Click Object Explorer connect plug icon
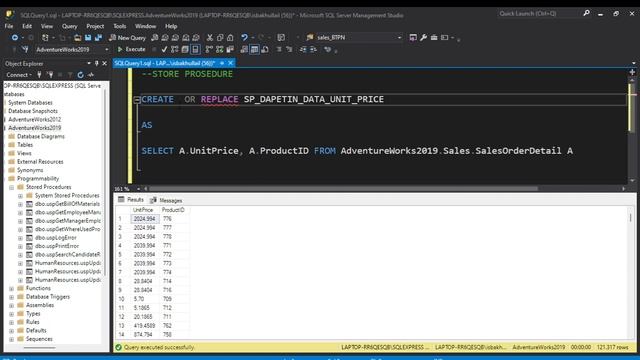The width and height of the screenshot is (640, 360). [x=39, y=75]
